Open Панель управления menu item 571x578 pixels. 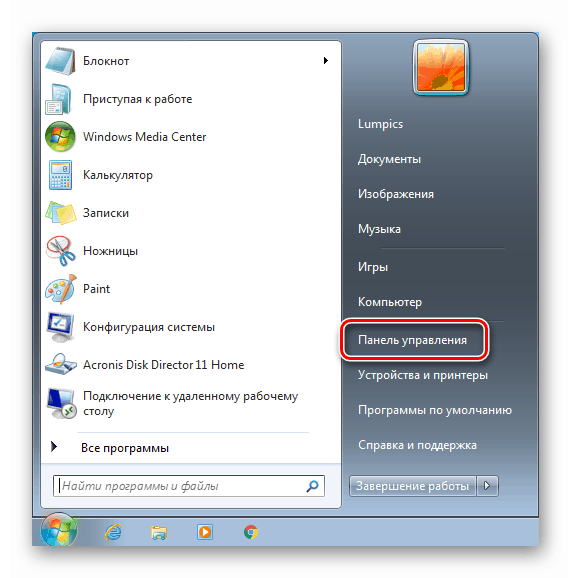[412, 340]
